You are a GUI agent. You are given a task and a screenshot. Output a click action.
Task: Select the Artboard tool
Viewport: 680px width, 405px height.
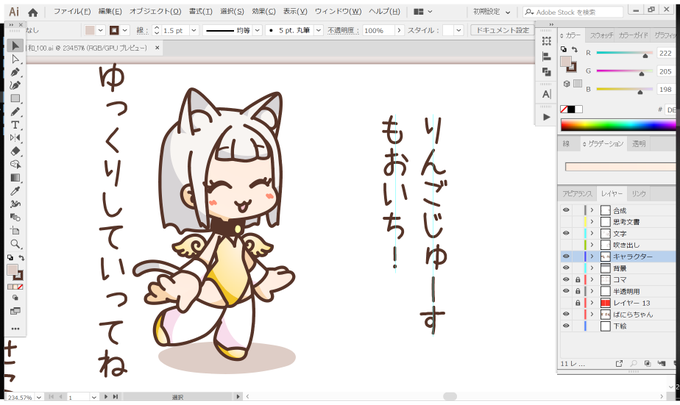(x=15, y=231)
